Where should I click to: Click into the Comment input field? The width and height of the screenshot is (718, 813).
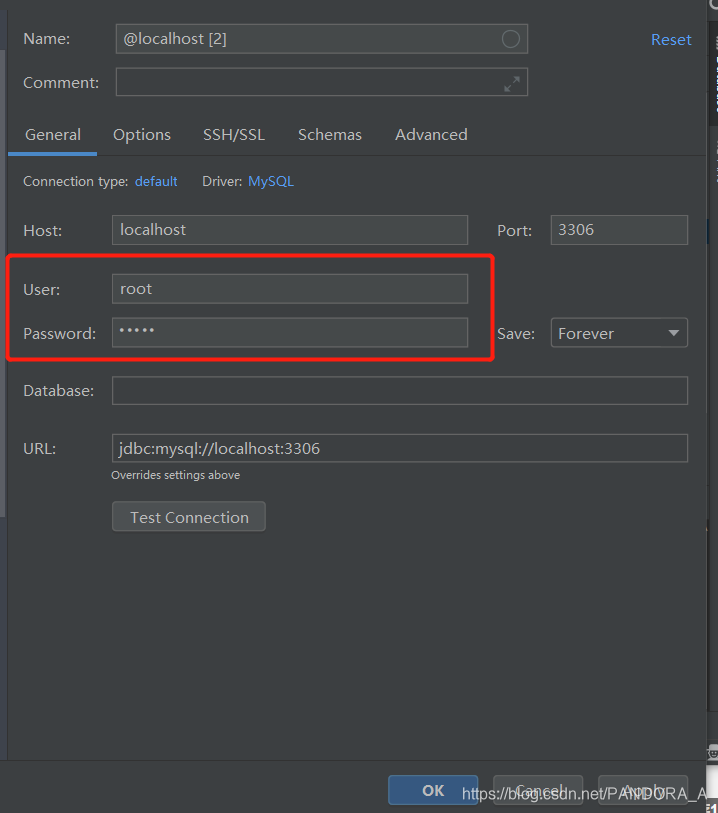[x=321, y=82]
